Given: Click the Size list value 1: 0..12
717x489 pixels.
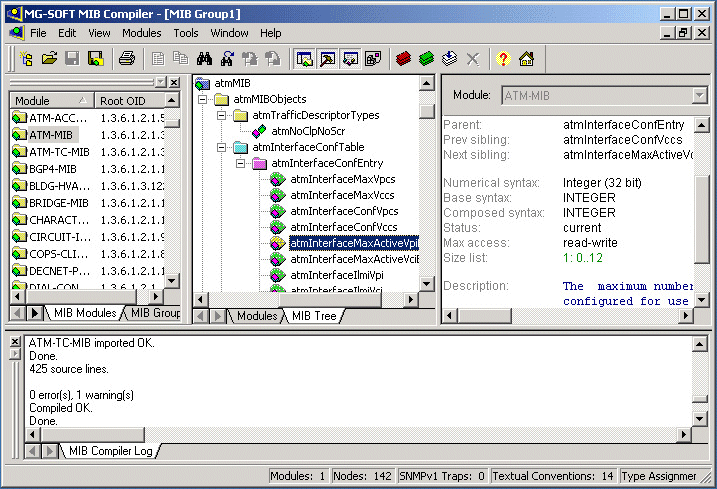Looking at the screenshot, I should (x=583, y=258).
